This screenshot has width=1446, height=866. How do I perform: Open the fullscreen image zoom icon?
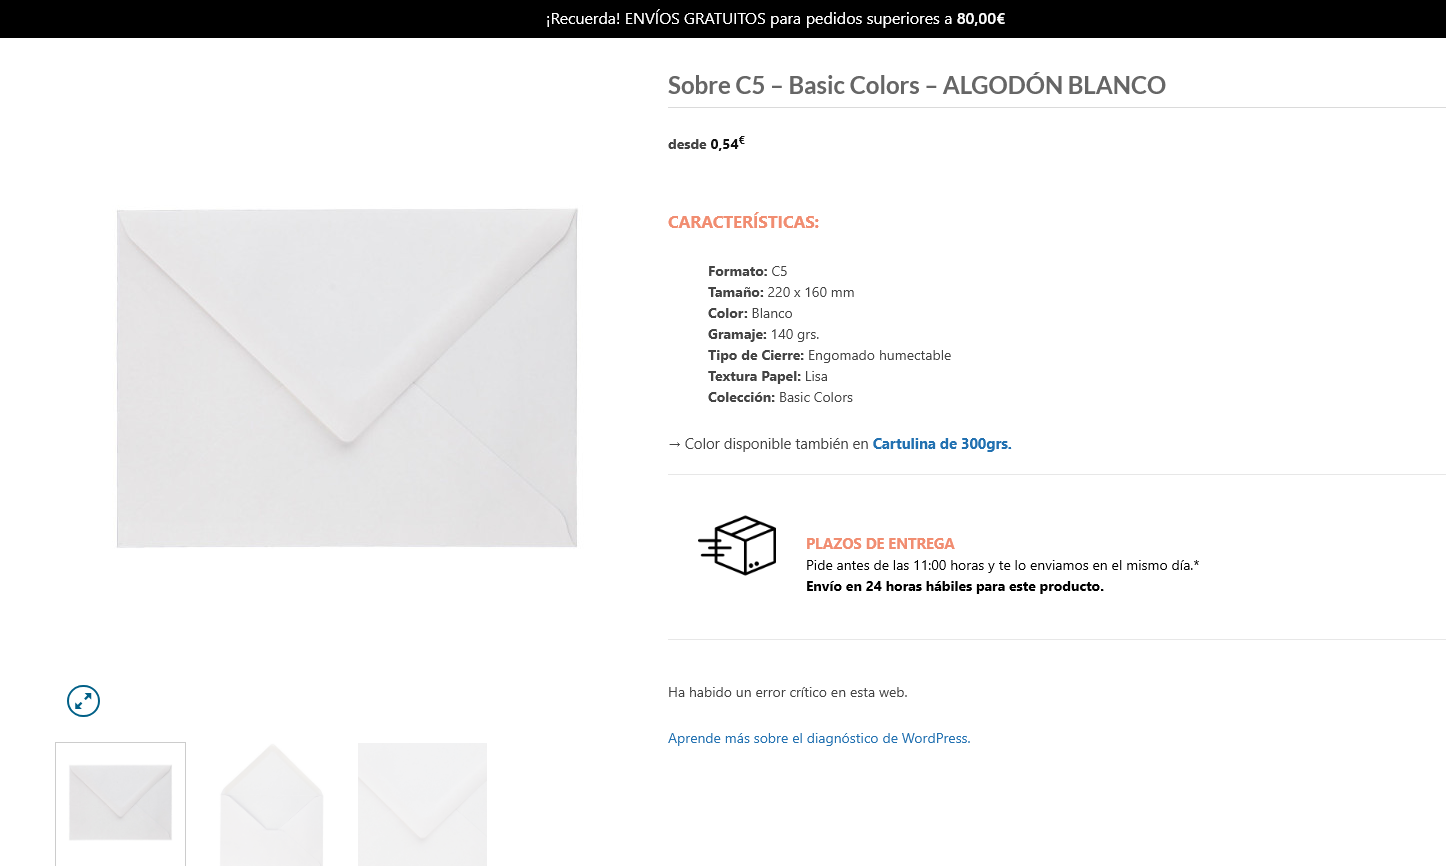coord(83,701)
